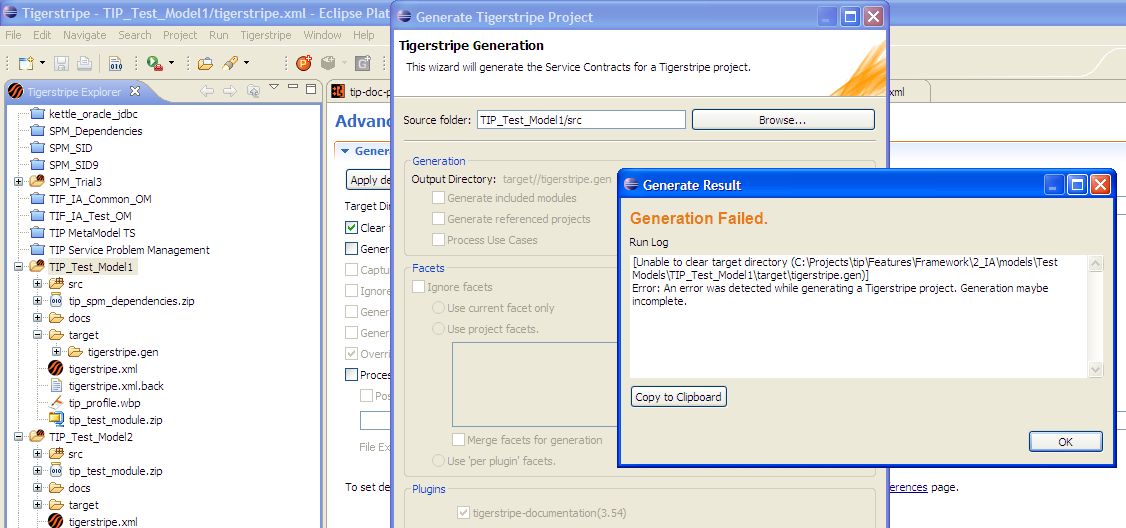Toggle the Clear checkbox in Advanced editor
Viewport: 1126px width, 528px height.
pos(351,228)
